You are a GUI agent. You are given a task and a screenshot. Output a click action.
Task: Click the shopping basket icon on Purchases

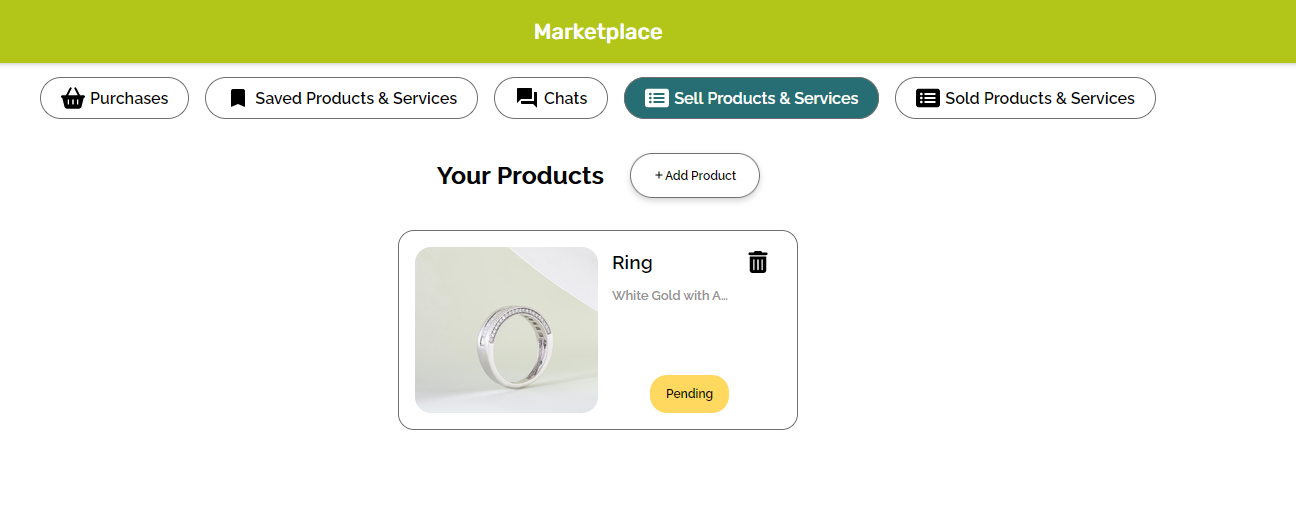(x=73, y=98)
